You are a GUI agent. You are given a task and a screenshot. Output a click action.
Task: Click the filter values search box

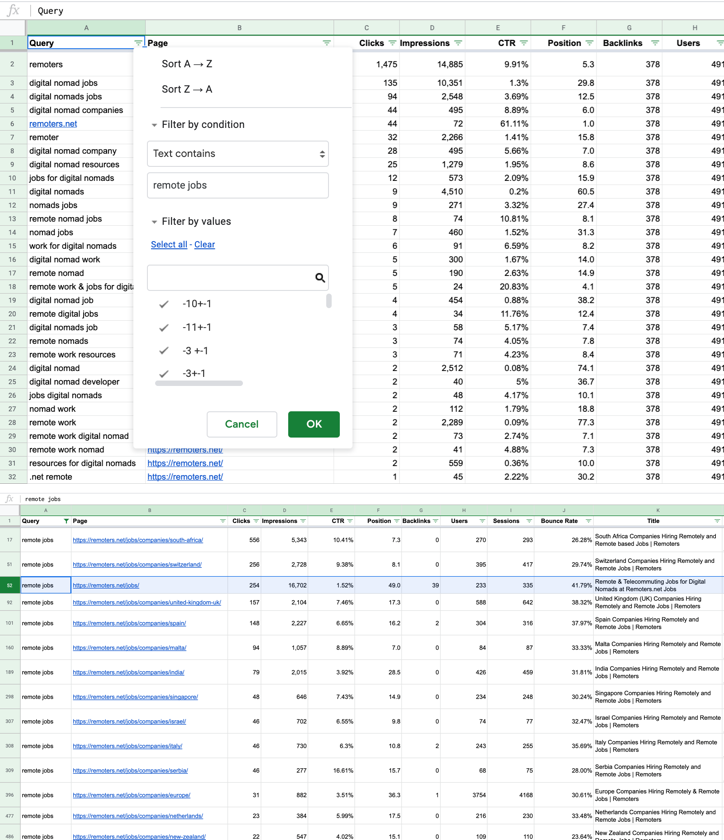click(x=238, y=278)
